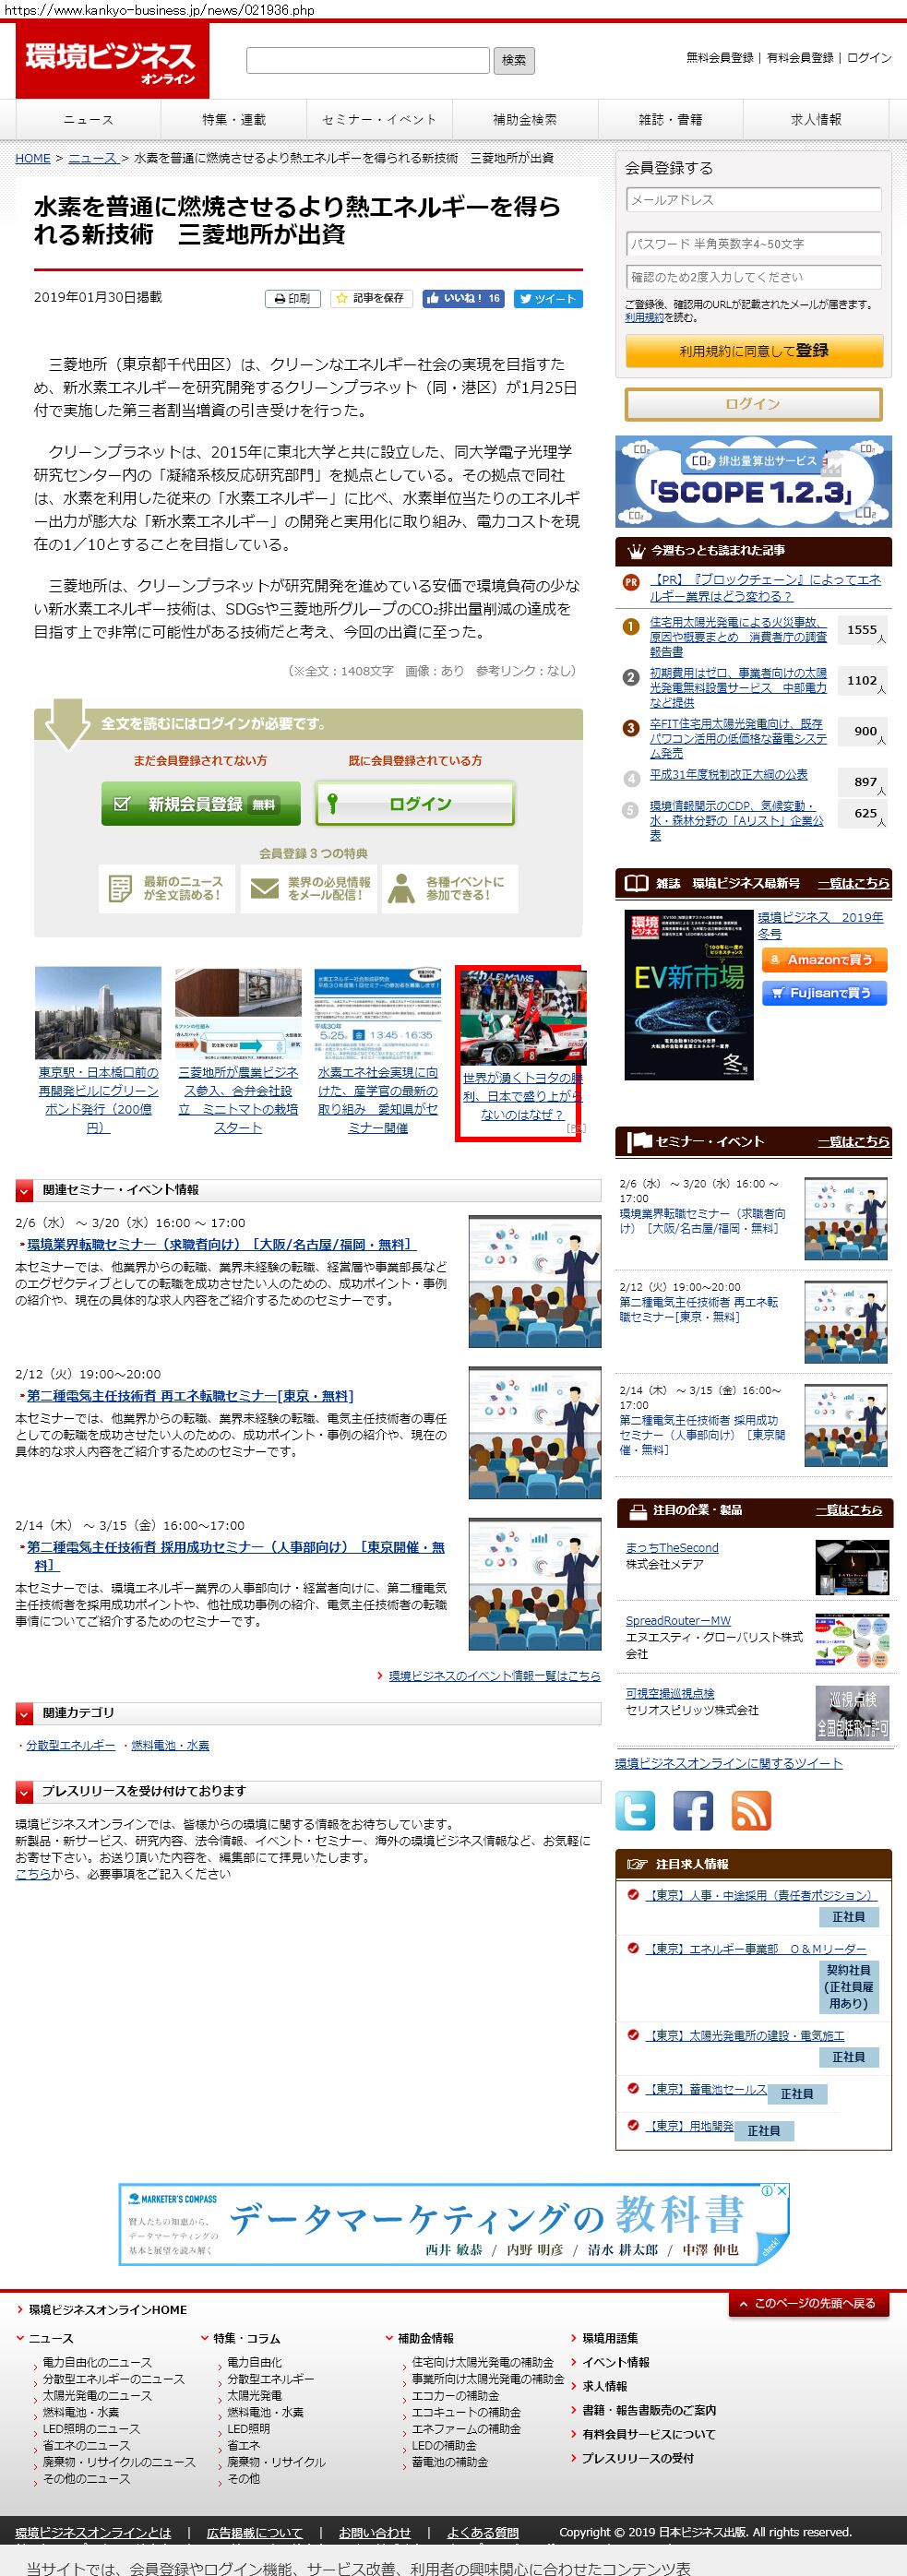Buy magazine with Amazonで買う button
The image size is (907, 2576).
[823, 959]
